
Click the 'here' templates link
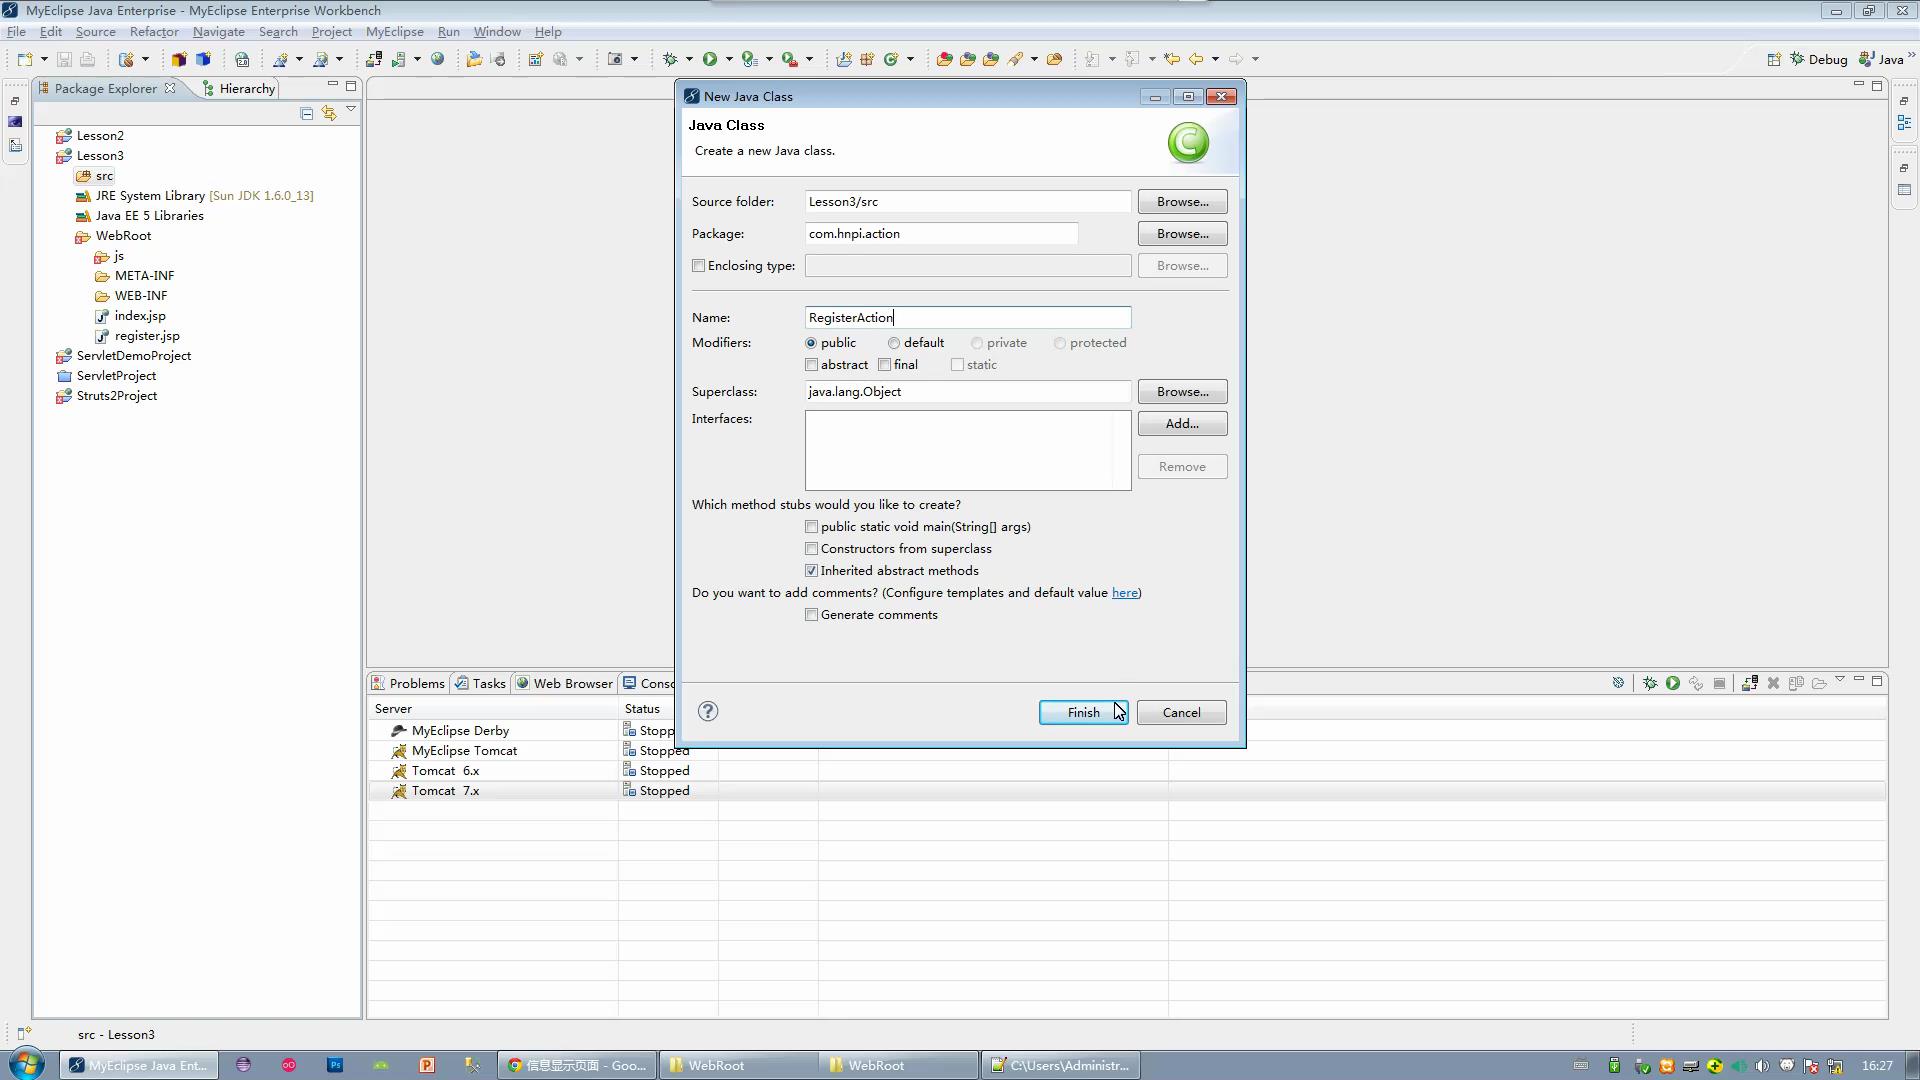pos(1125,593)
